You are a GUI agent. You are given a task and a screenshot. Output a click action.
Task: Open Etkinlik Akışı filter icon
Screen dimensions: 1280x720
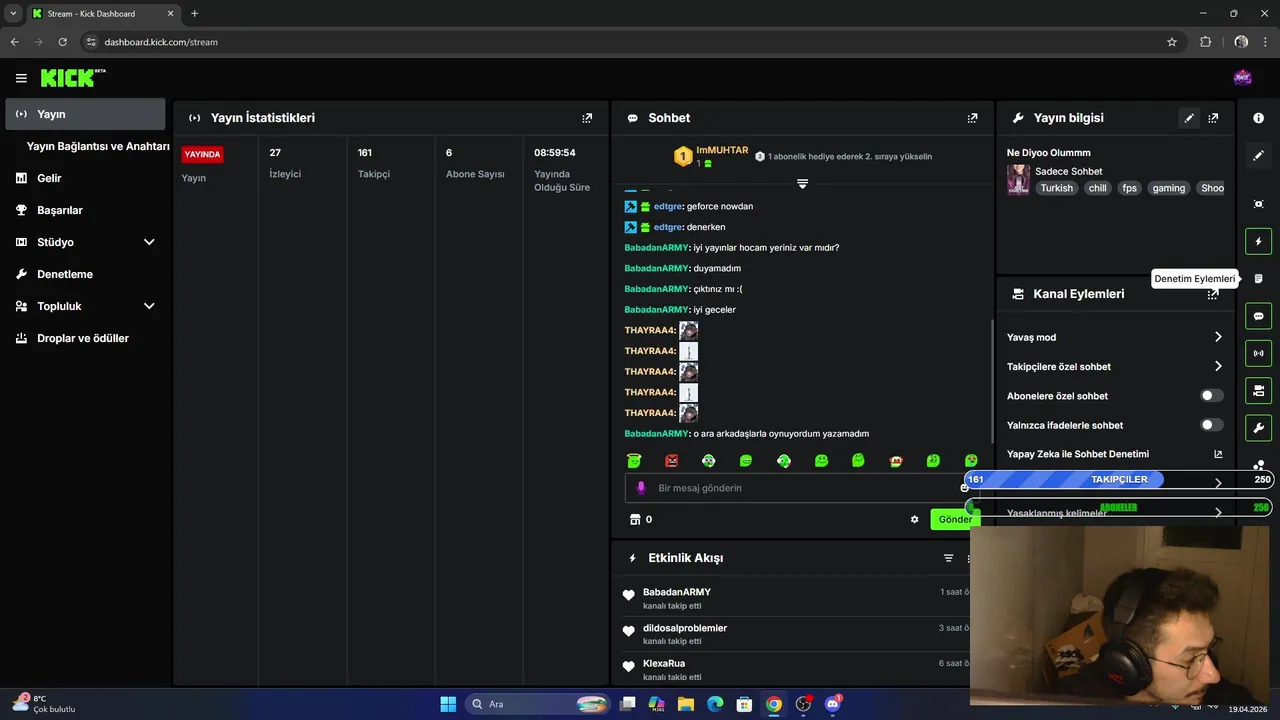point(948,558)
